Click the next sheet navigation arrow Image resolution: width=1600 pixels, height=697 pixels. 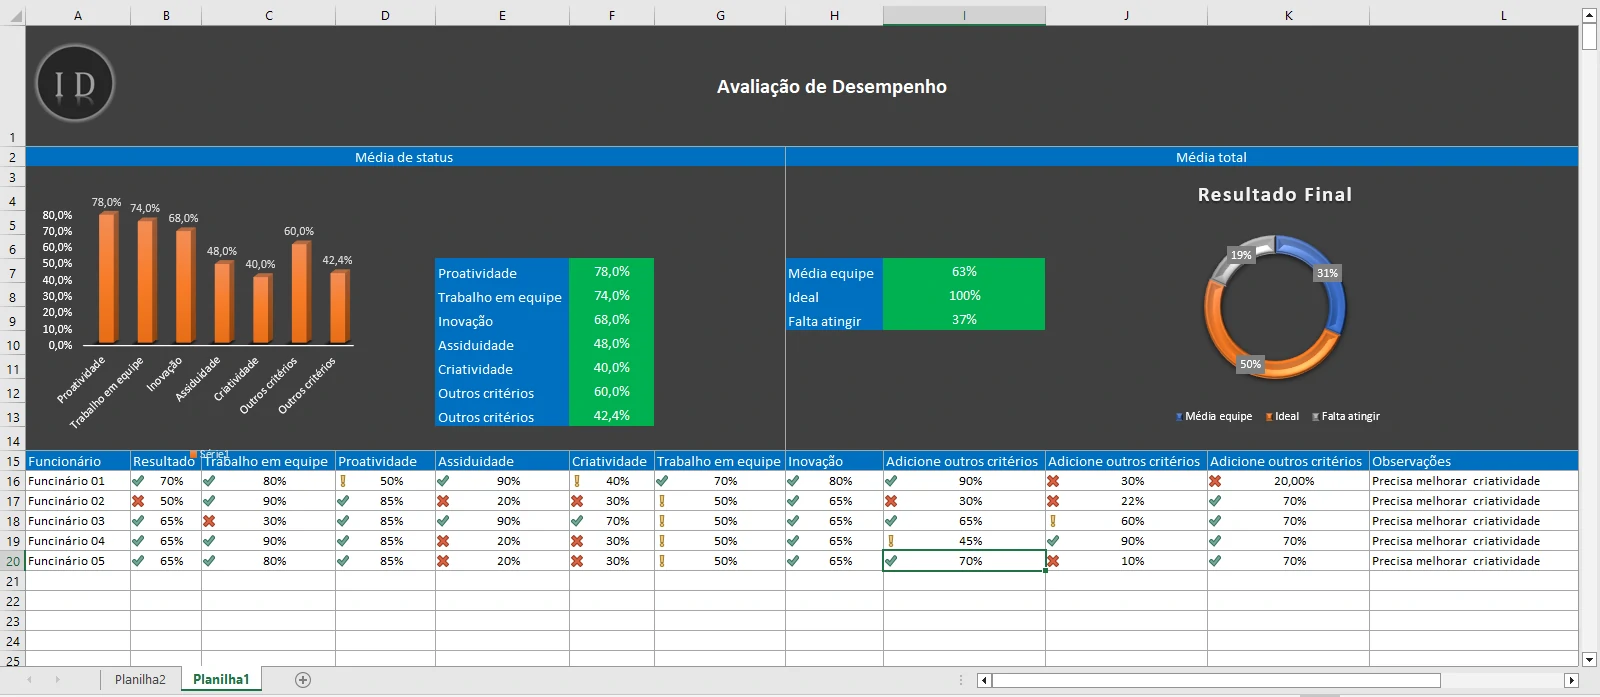(57, 680)
